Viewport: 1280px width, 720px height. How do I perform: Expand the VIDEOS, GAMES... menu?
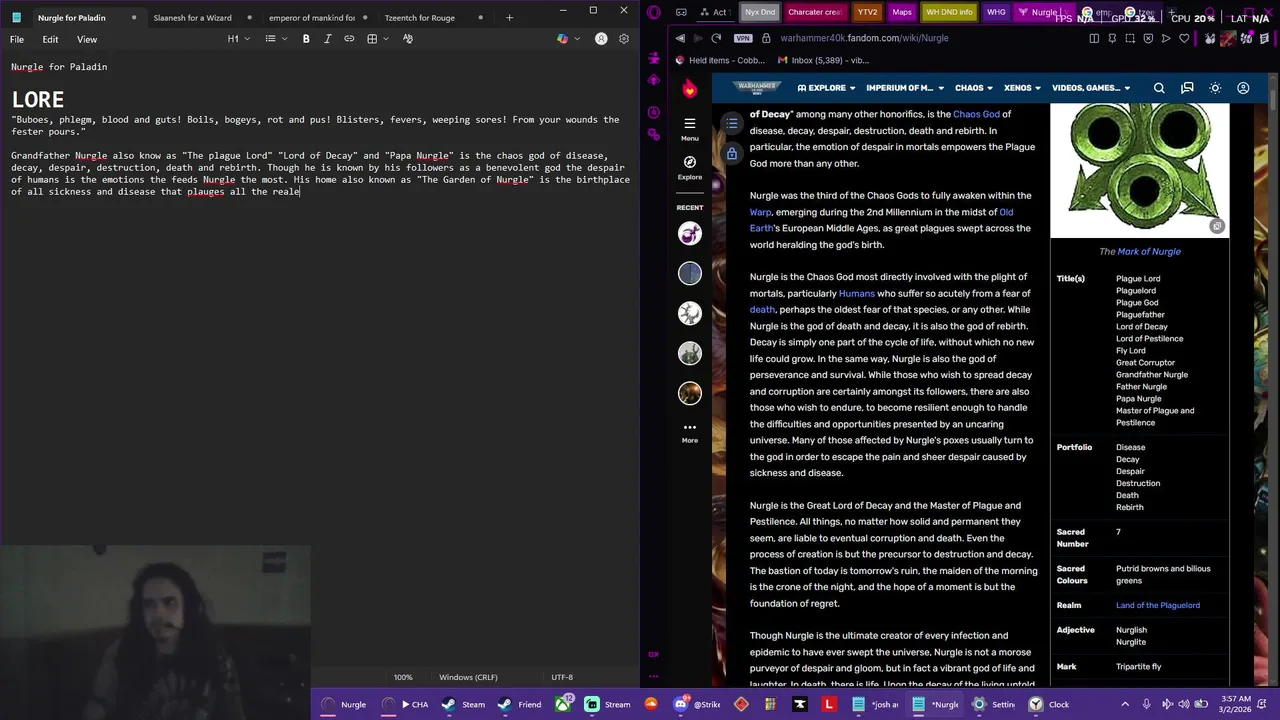1090,88
